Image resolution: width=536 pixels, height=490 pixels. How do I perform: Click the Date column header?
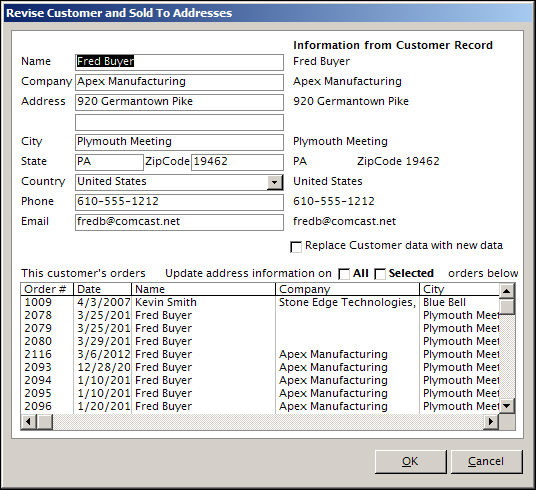coord(103,289)
